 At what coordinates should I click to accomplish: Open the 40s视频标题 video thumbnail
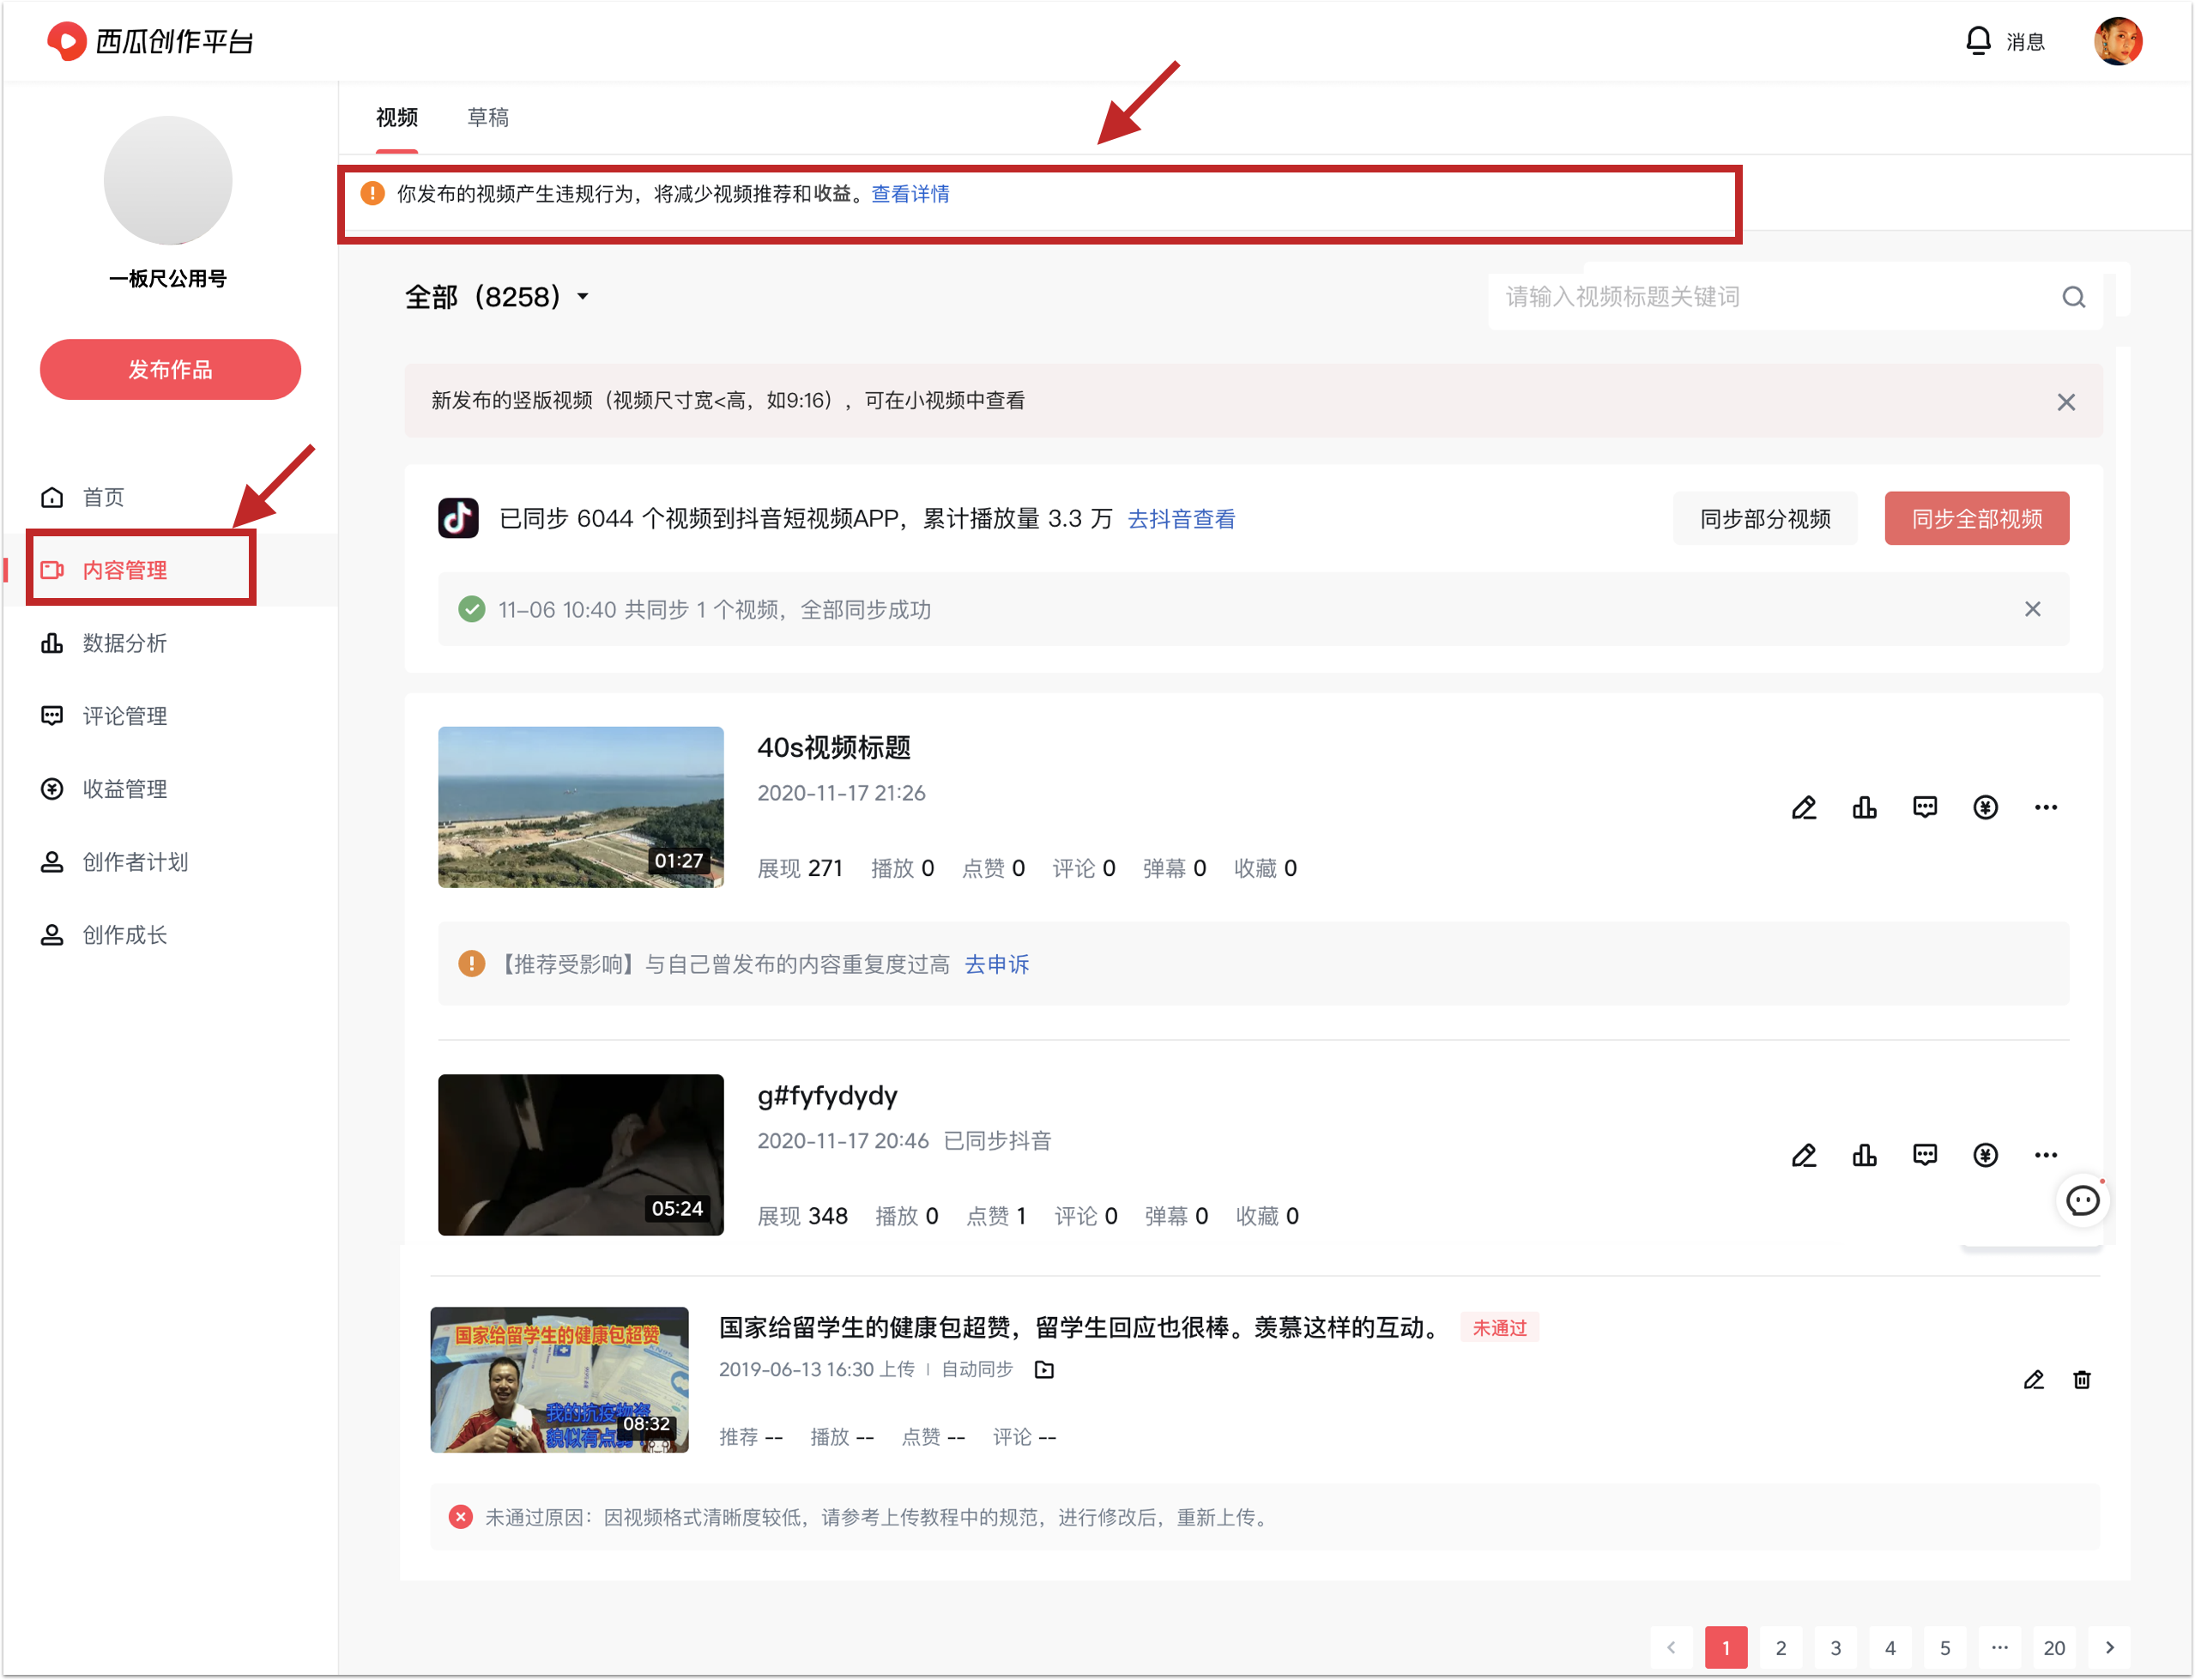pyautogui.click(x=581, y=807)
